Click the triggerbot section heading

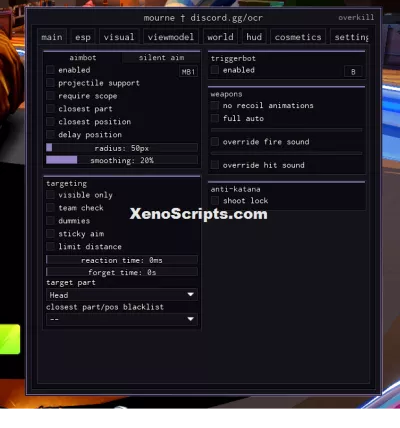[x=233, y=58]
